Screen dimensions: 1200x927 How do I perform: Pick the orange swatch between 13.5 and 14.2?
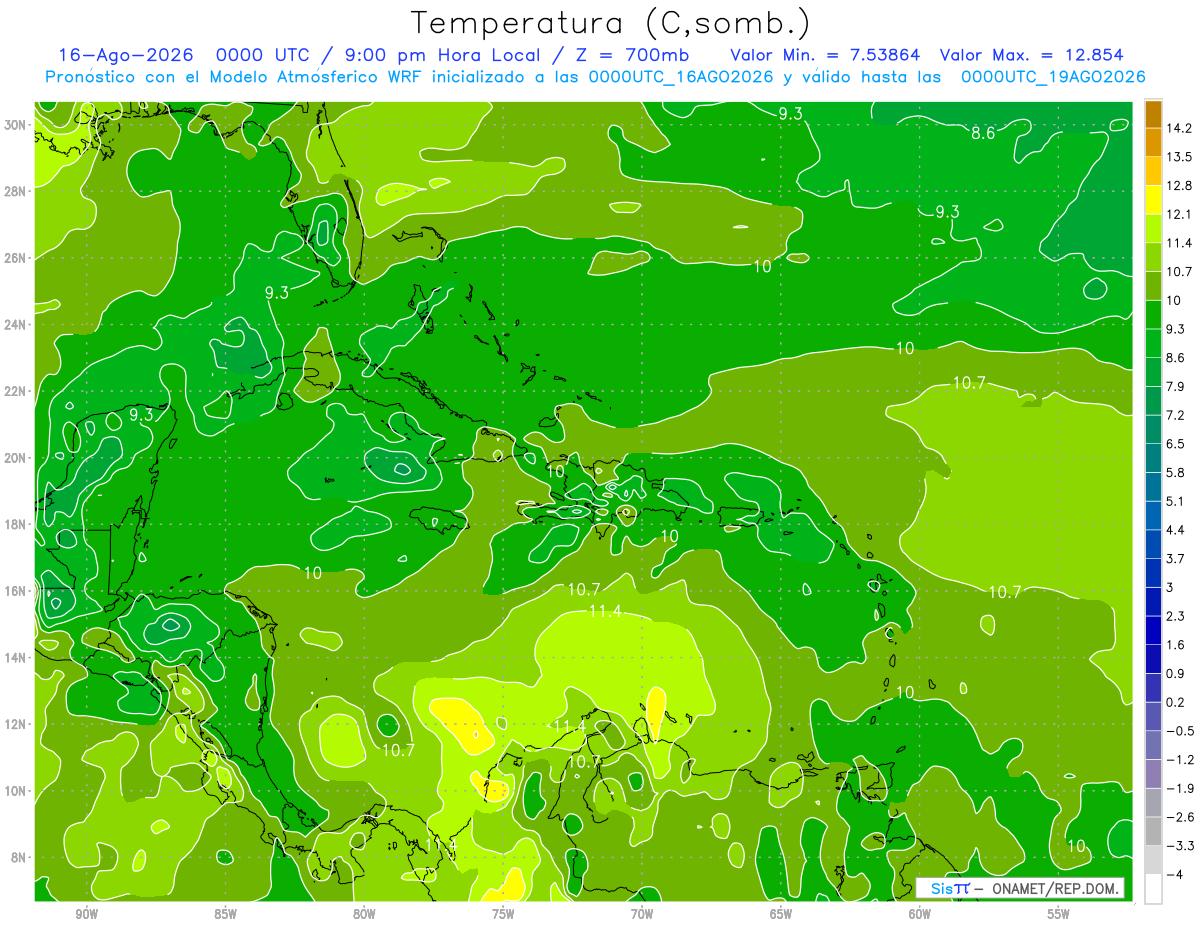[x=1153, y=142]
